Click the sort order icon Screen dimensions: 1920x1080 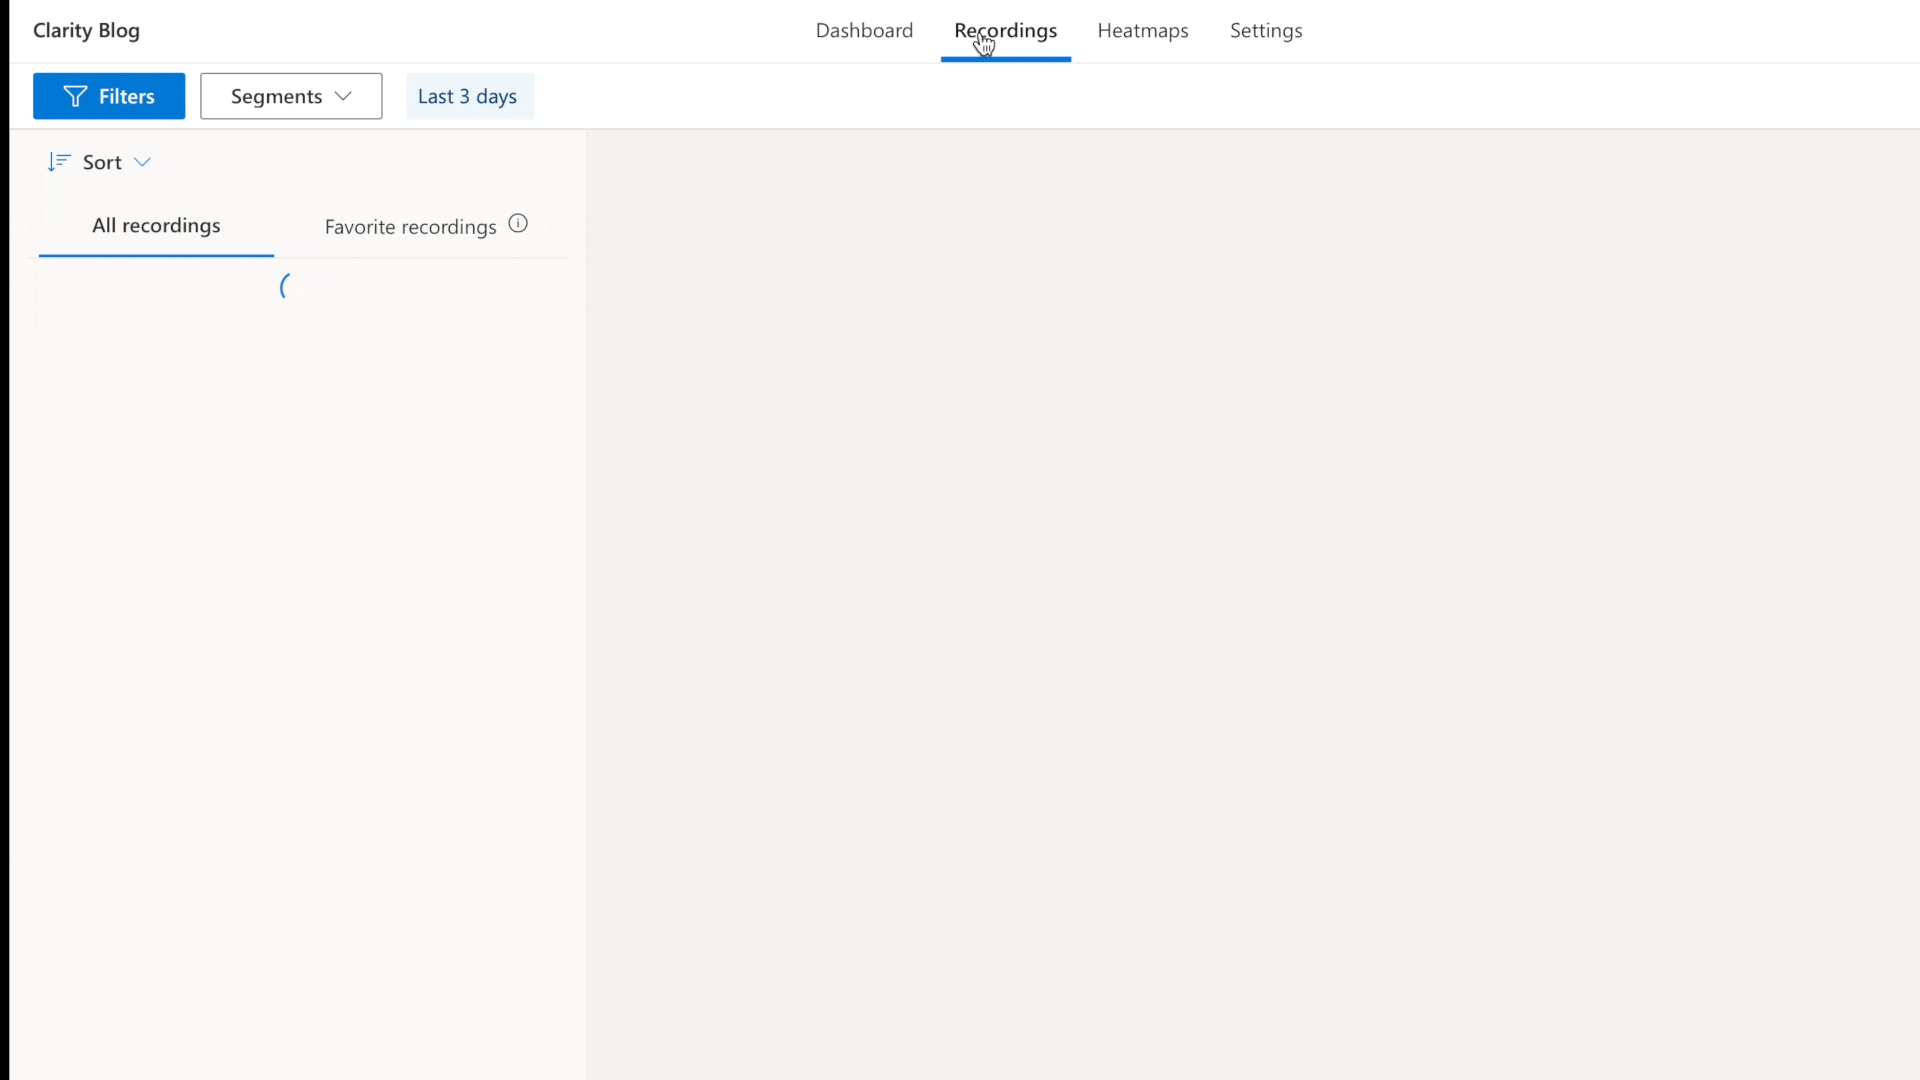(x=59, y=162)
